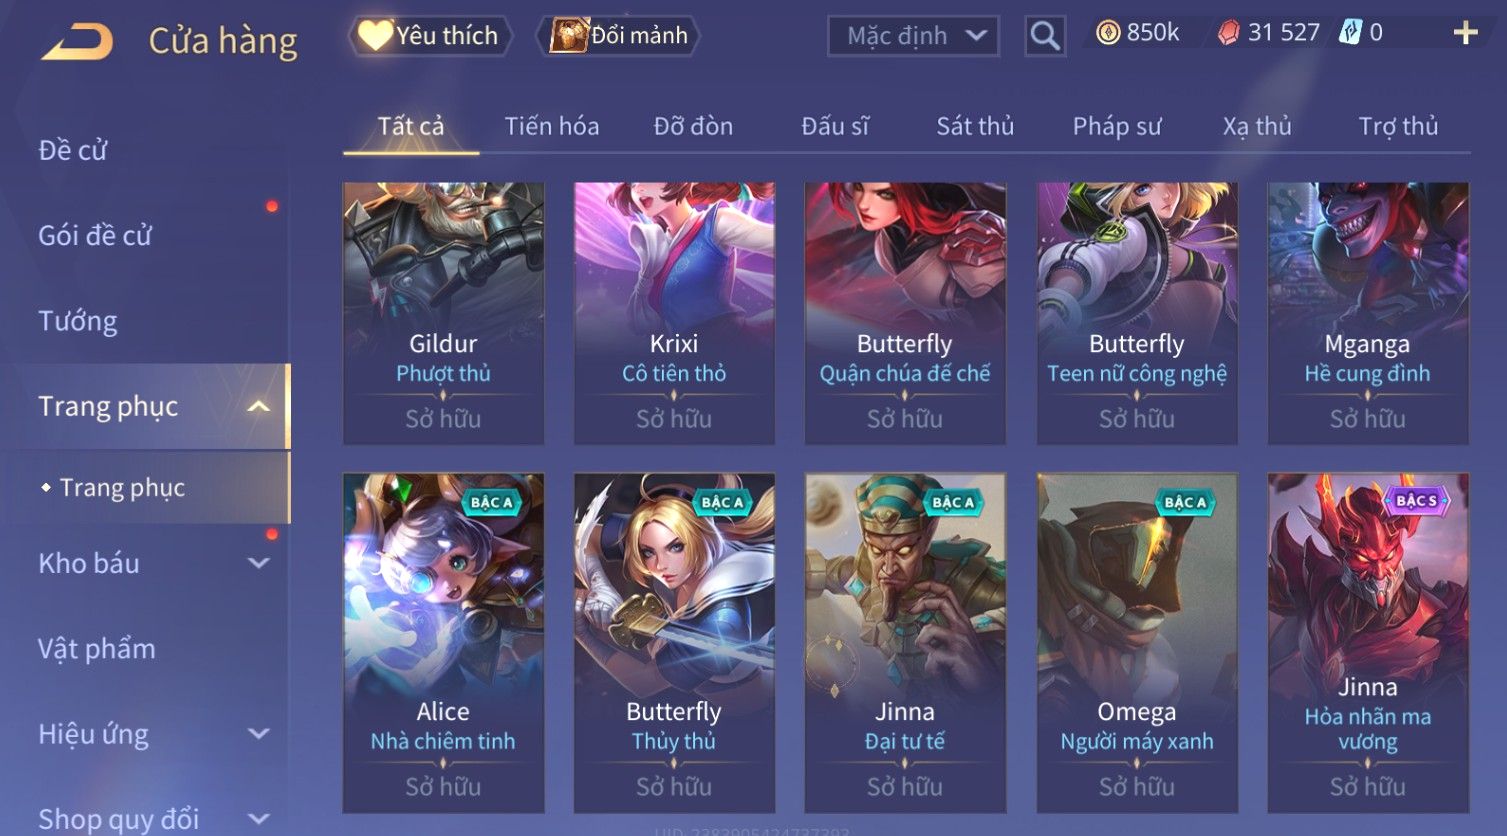The width and height of the screenshot is (1507, 836).
Task: Go to Gói đề cử section
Action: pos(95,236)
